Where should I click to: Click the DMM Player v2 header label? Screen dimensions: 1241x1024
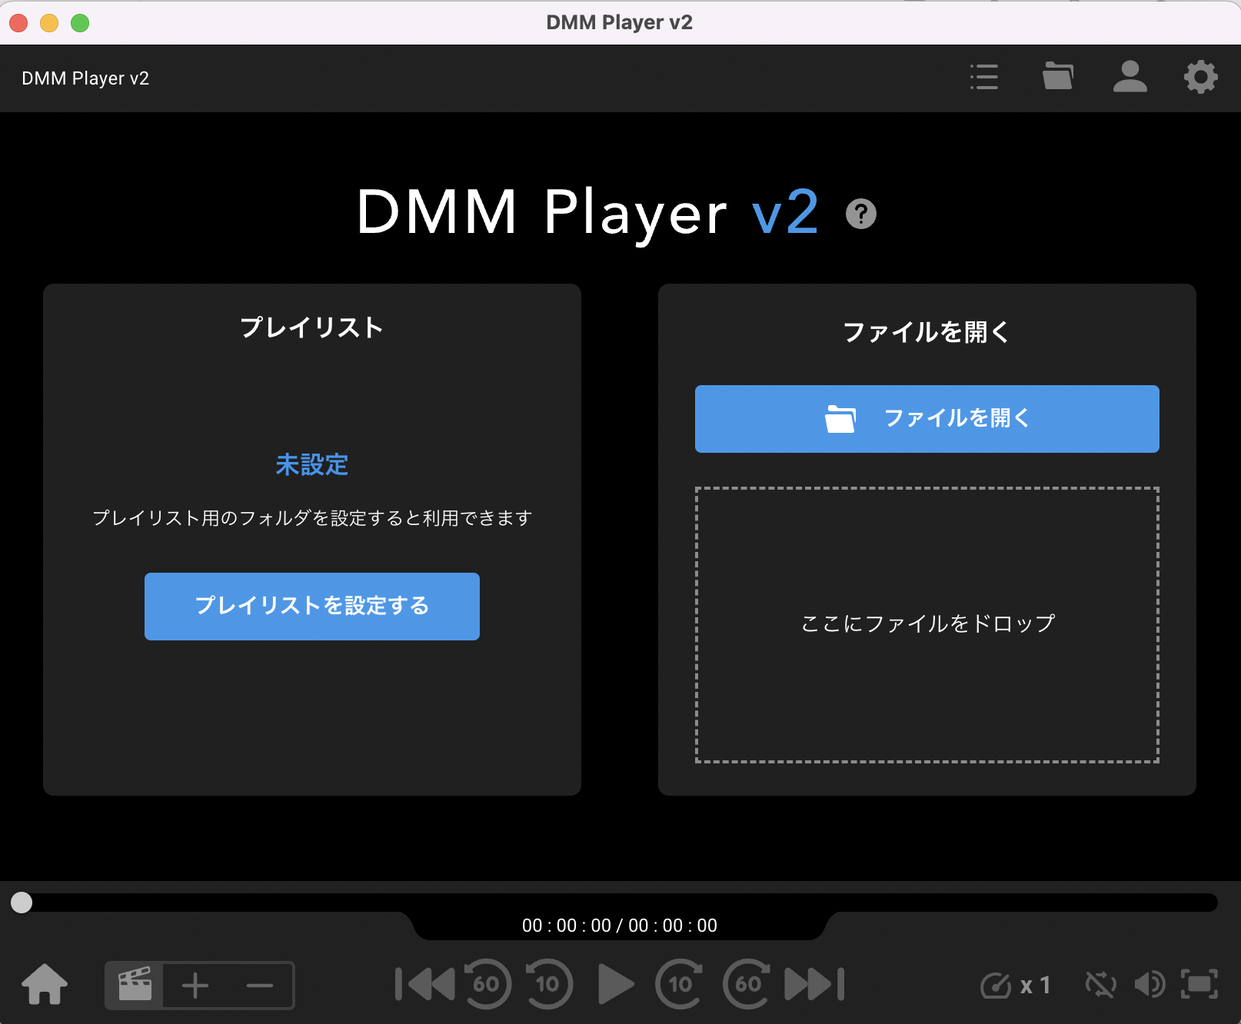coord(85,78)
